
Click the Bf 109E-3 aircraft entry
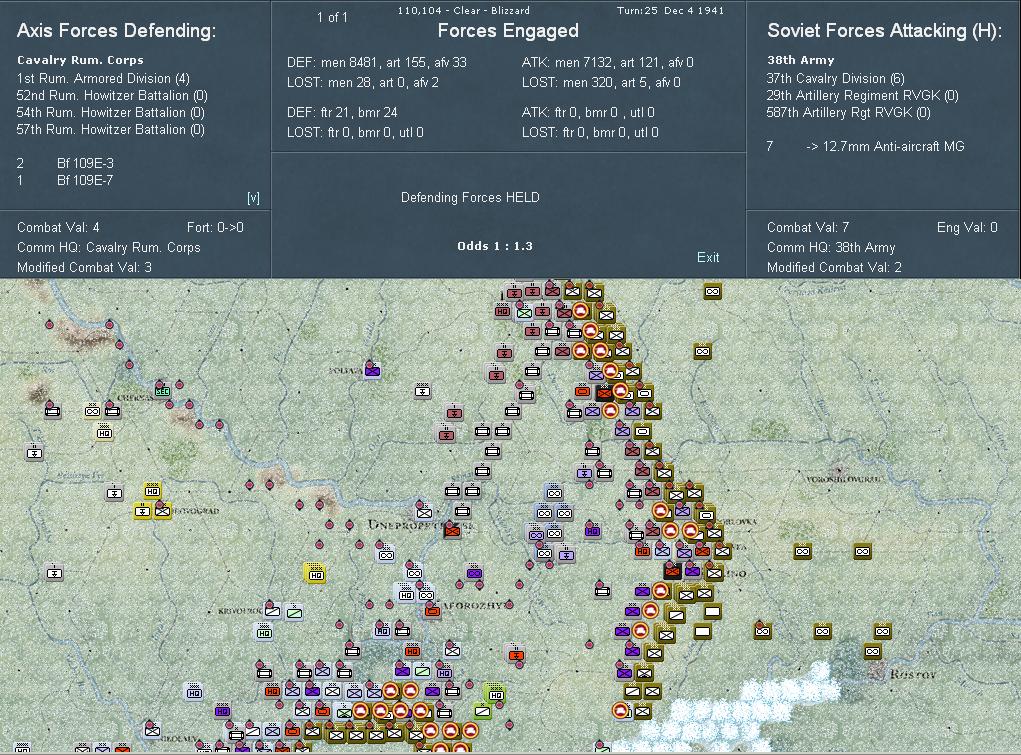pyautogui.click(x=85, y=163)
